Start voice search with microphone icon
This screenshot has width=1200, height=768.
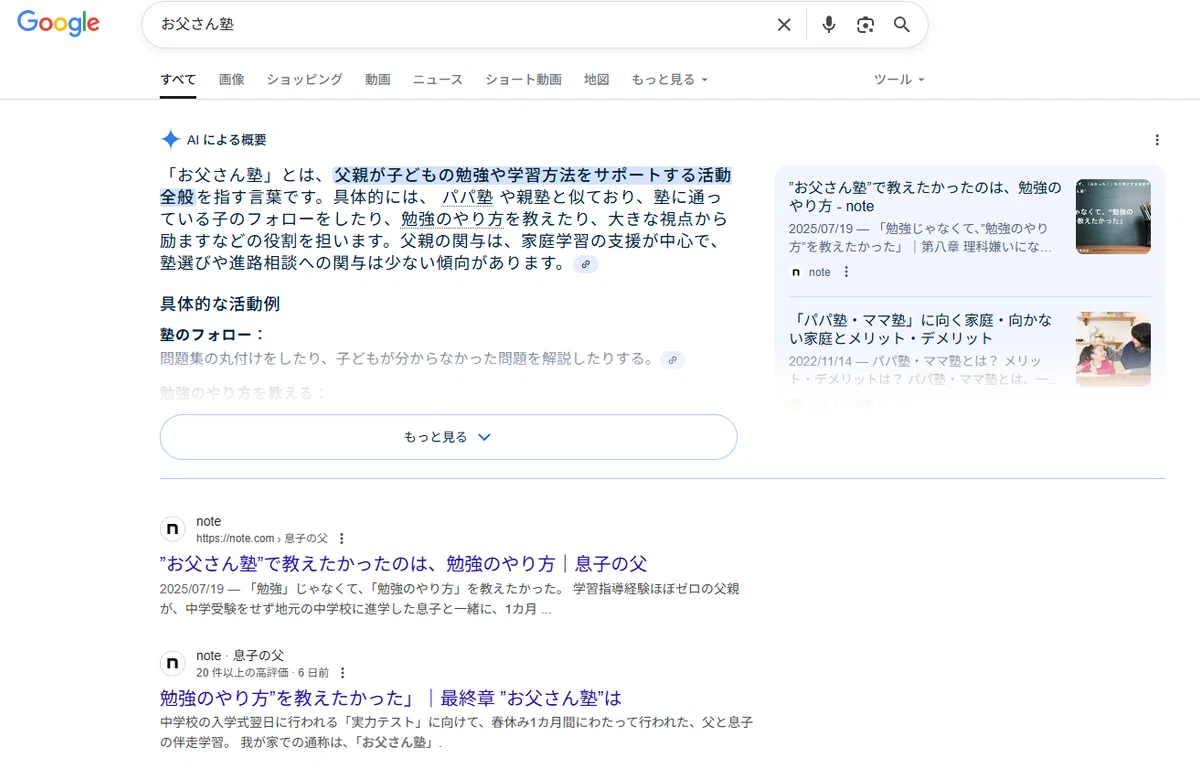(828, 25)
